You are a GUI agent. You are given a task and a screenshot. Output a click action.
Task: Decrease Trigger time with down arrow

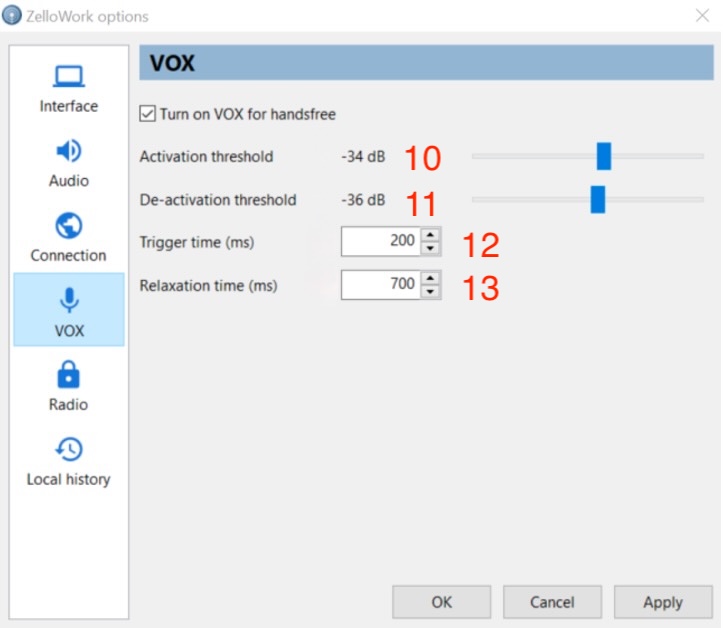pos(430,248)
